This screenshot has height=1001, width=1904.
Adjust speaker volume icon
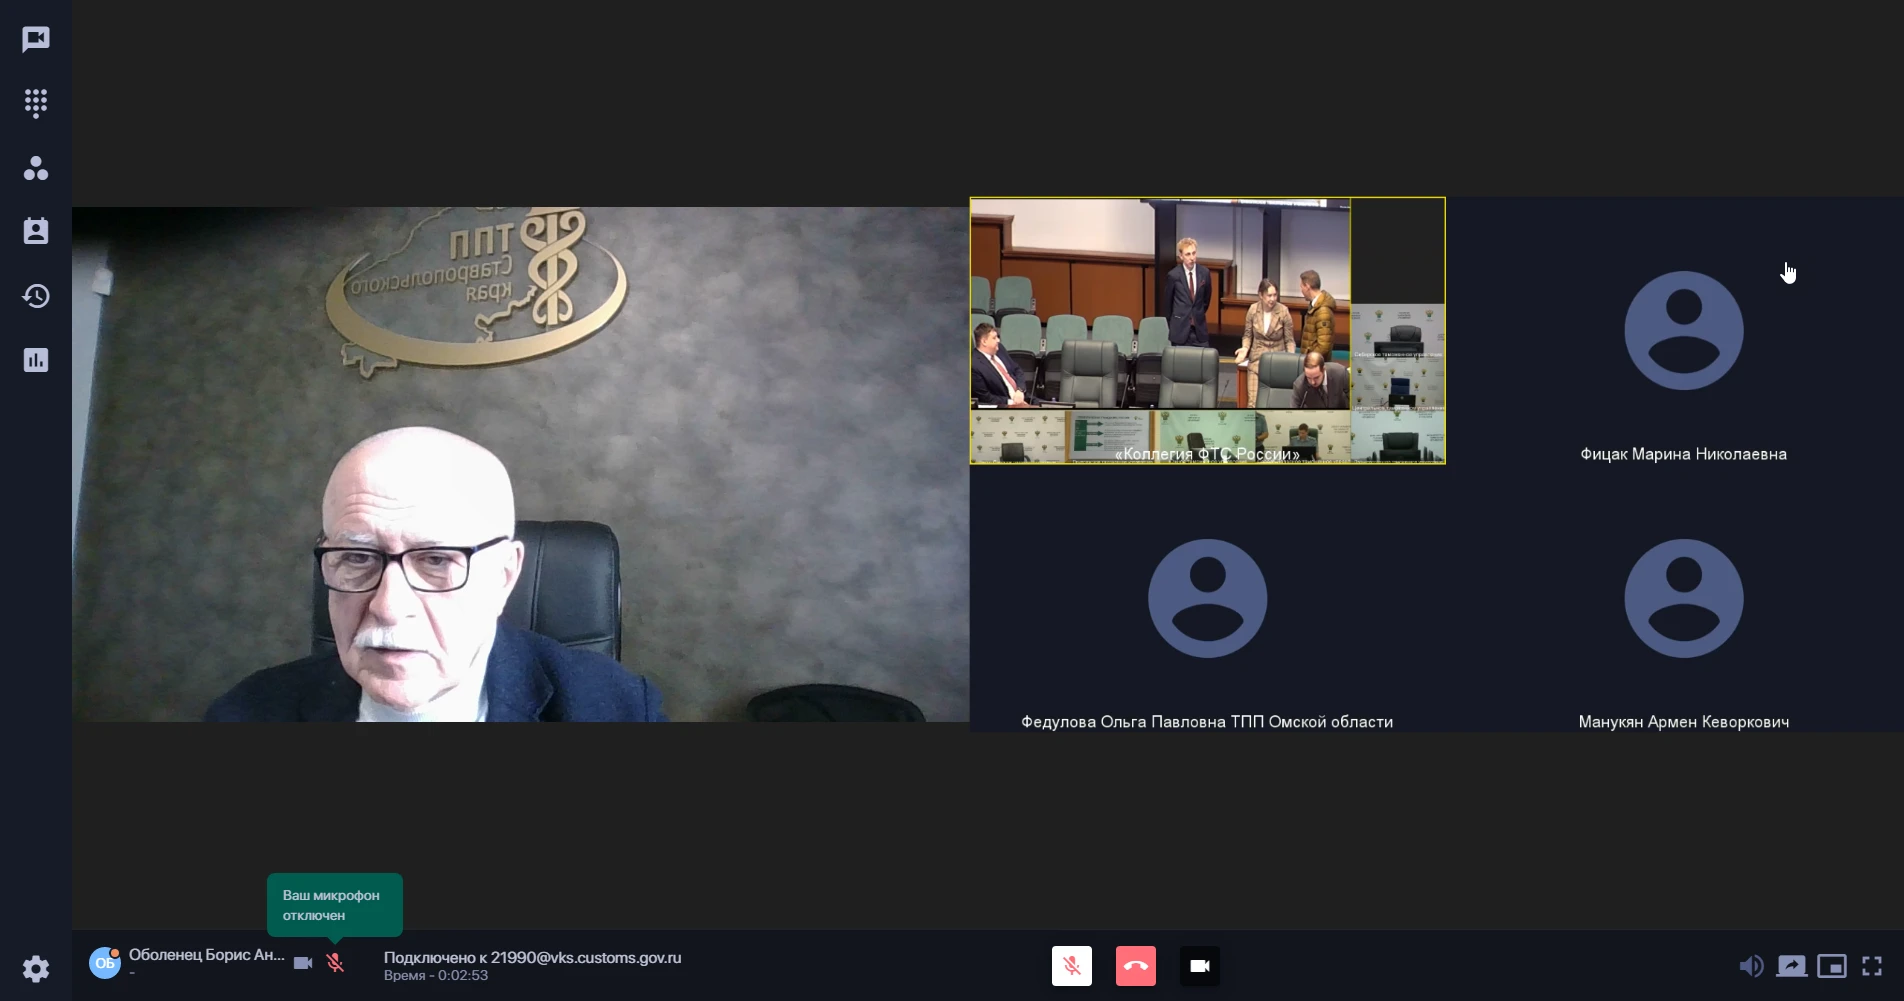pos(1751,966)
